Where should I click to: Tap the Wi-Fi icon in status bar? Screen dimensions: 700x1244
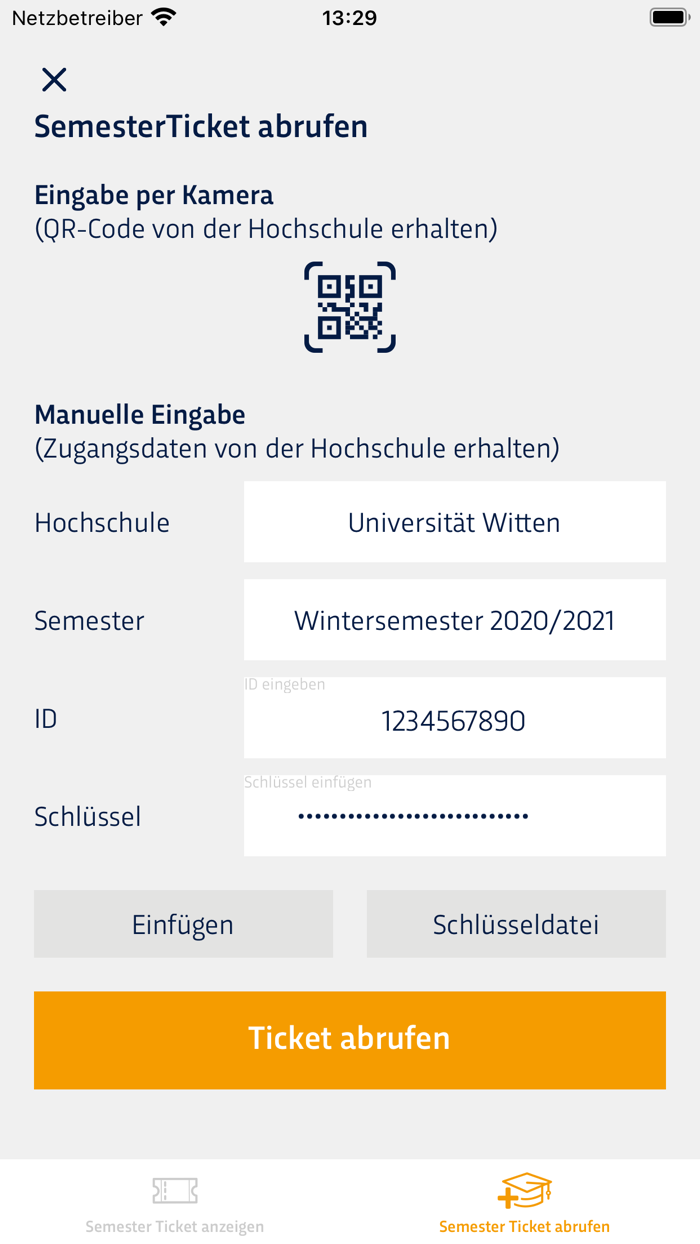tap(163, 18)
